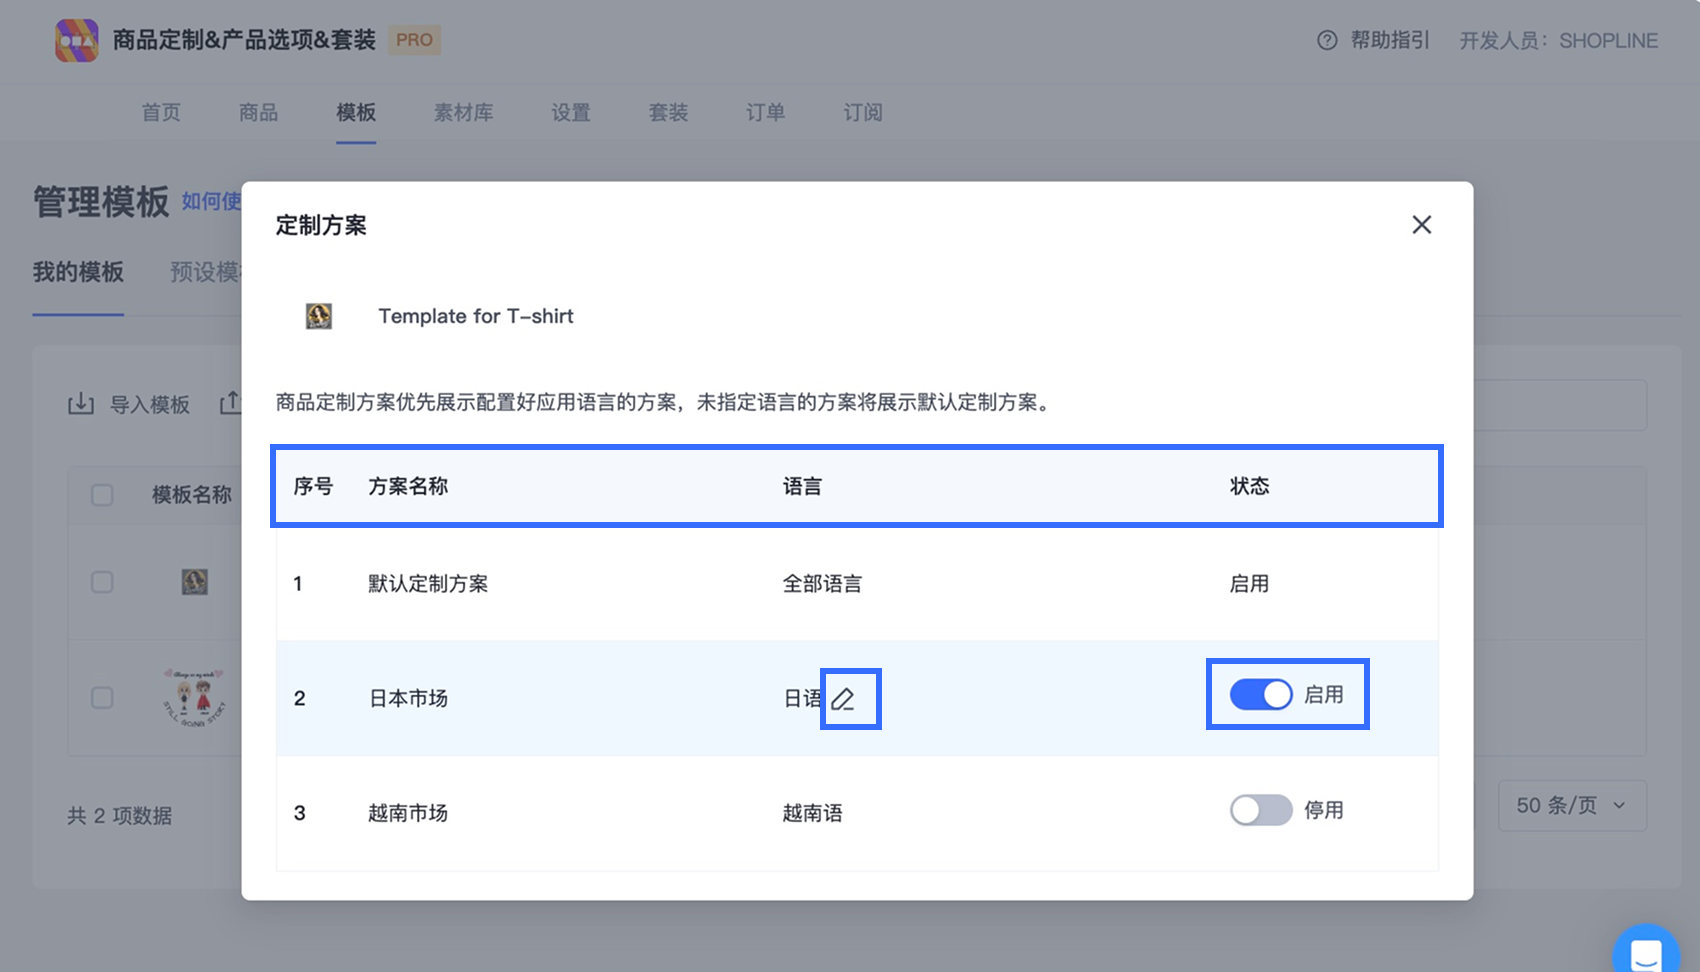The image size is (1700, 972).
Task: Disable the 日本市场 status toggle
Action: pyautogui.click(x=1261, y=695)
